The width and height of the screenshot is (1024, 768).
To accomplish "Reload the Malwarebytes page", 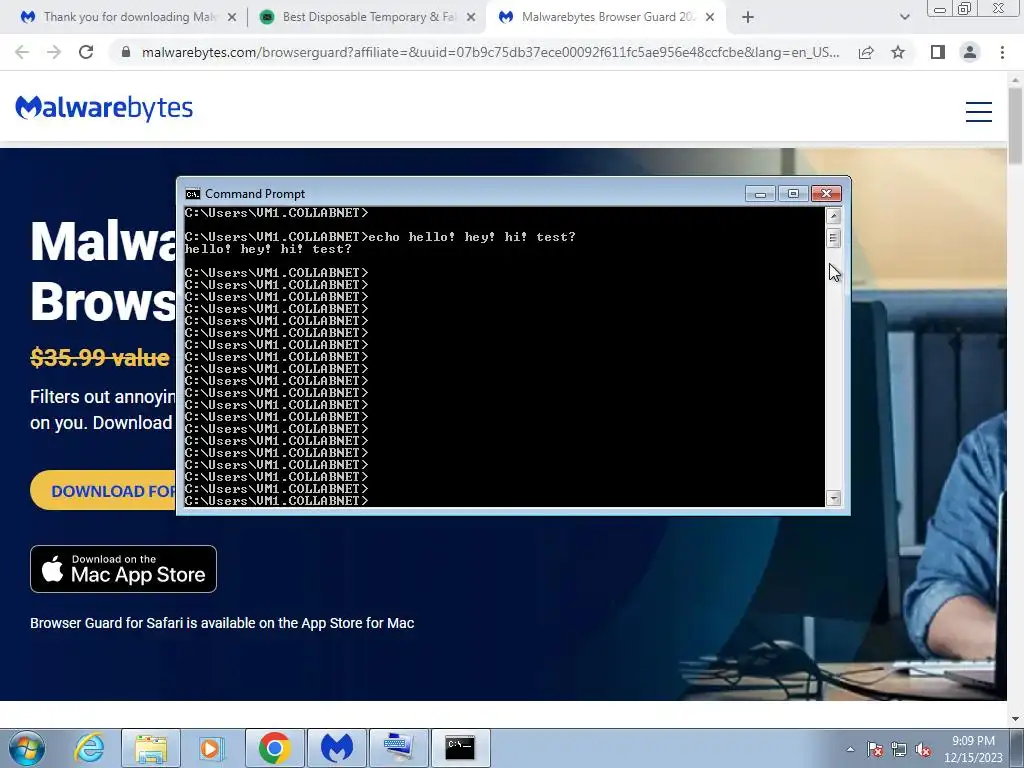I will tap(86, 52).
